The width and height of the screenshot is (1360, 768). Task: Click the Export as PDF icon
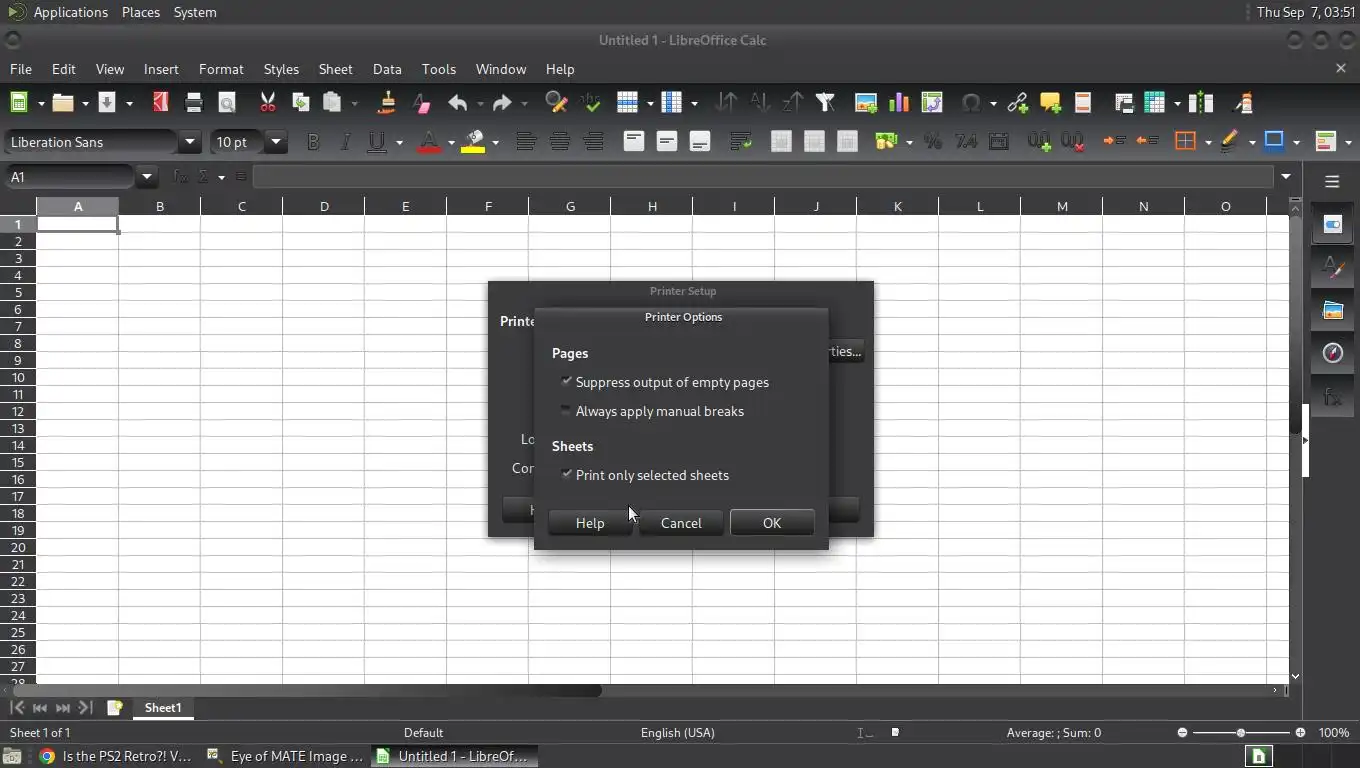tap(160, 102)
